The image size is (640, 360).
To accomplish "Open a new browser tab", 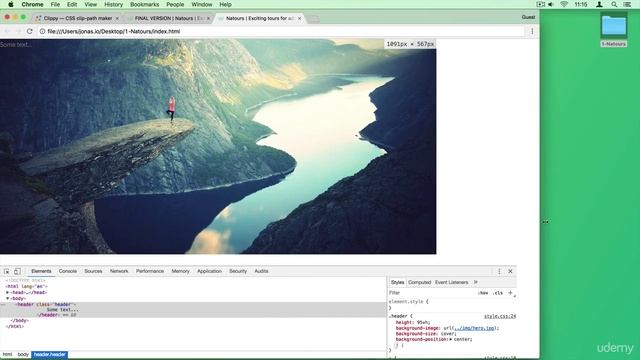I will pyautogui.click(x=313, y=19).
